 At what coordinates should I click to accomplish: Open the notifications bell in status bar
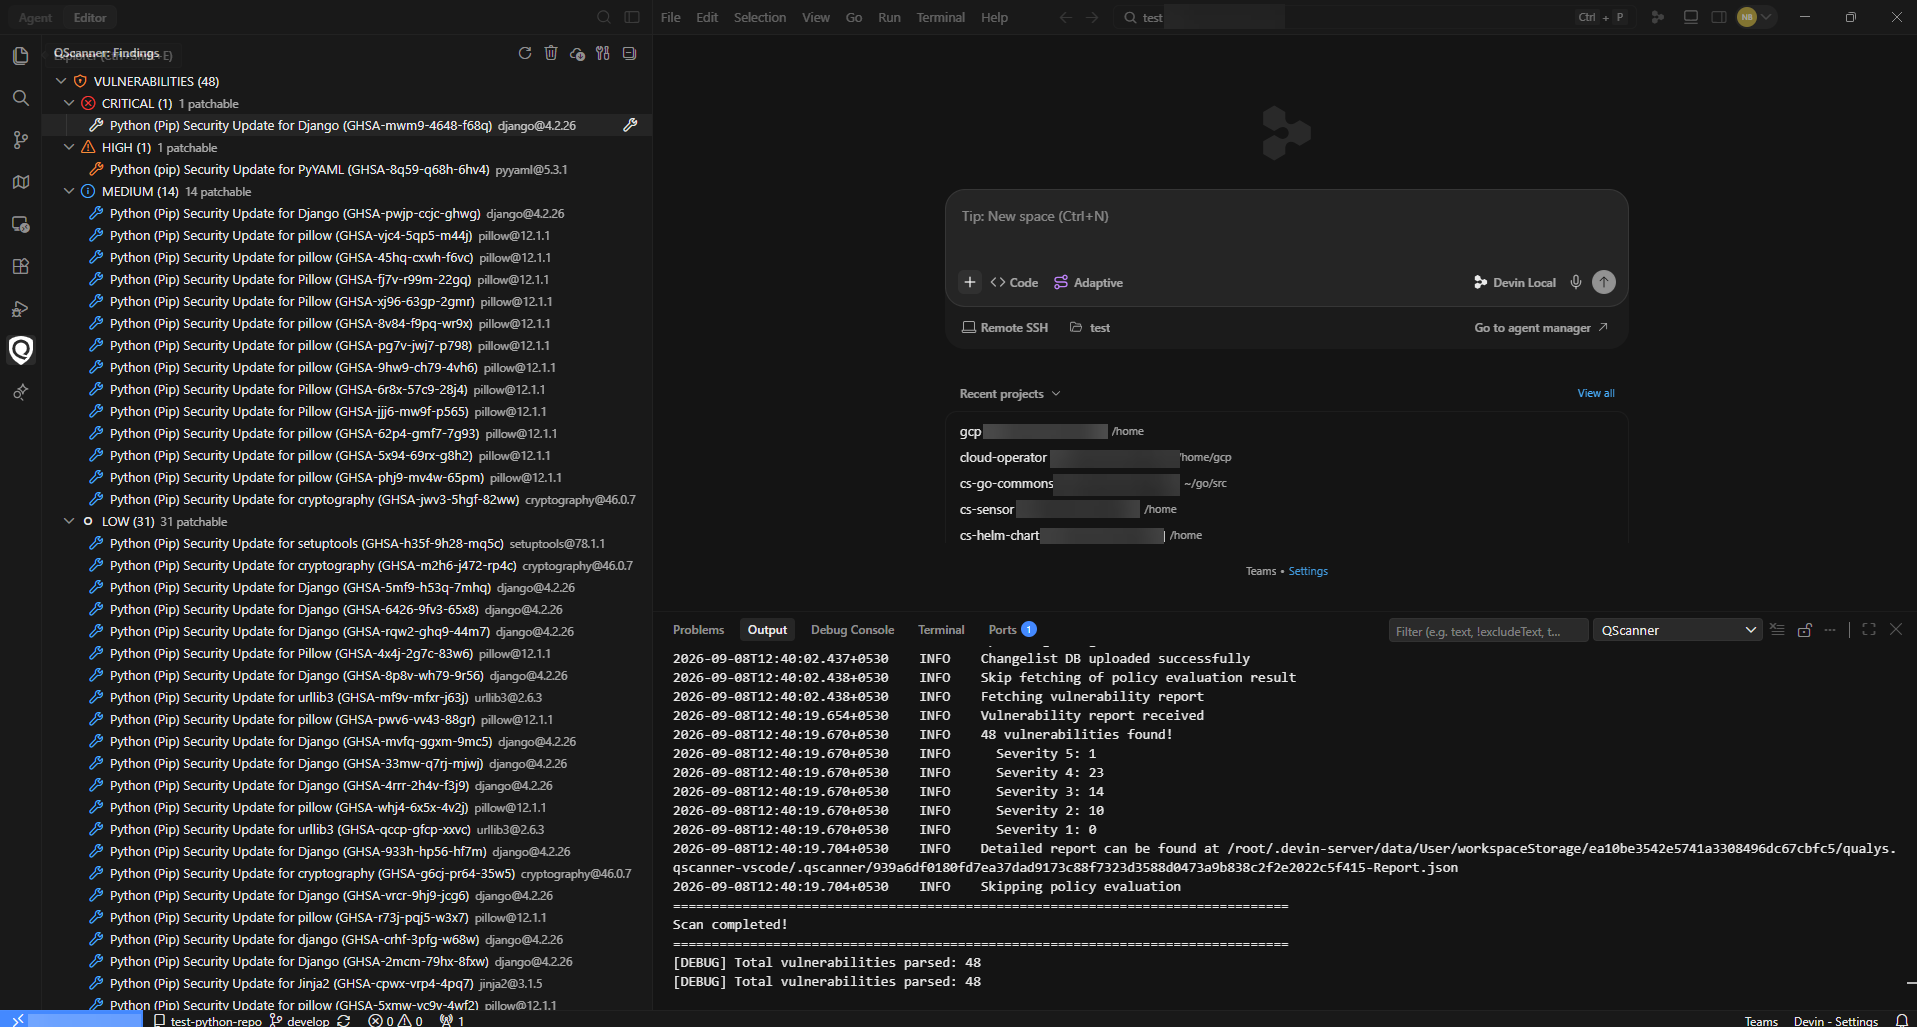(1902, 1020)
